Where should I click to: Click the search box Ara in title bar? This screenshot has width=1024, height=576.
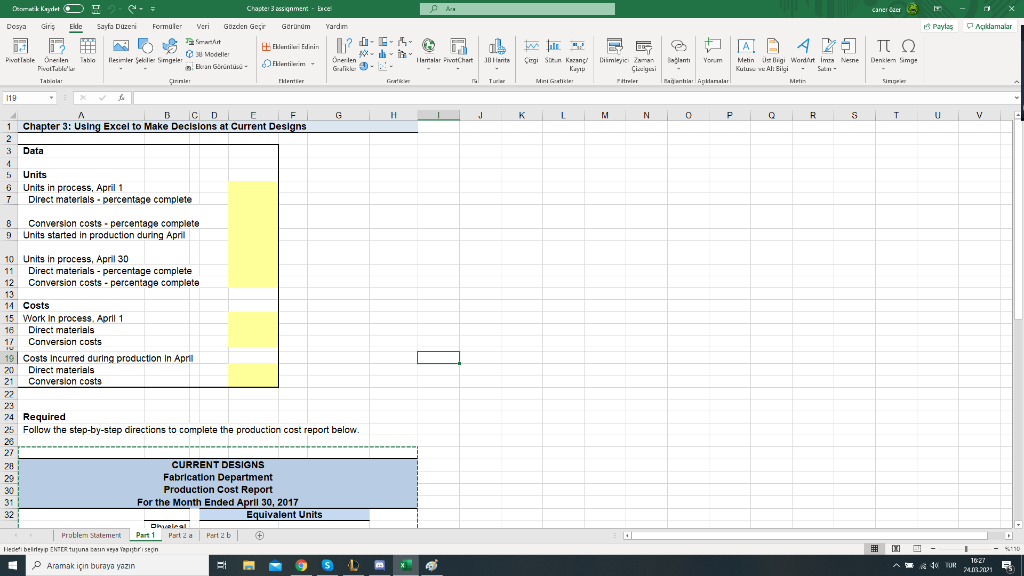(x=517, y=9)
